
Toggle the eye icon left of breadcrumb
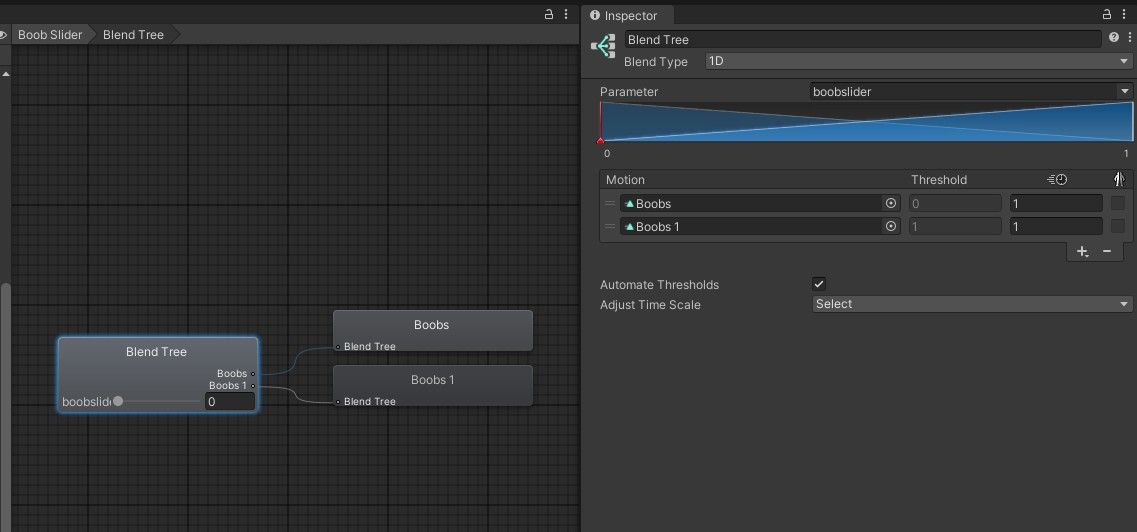(x=3, y=35)
